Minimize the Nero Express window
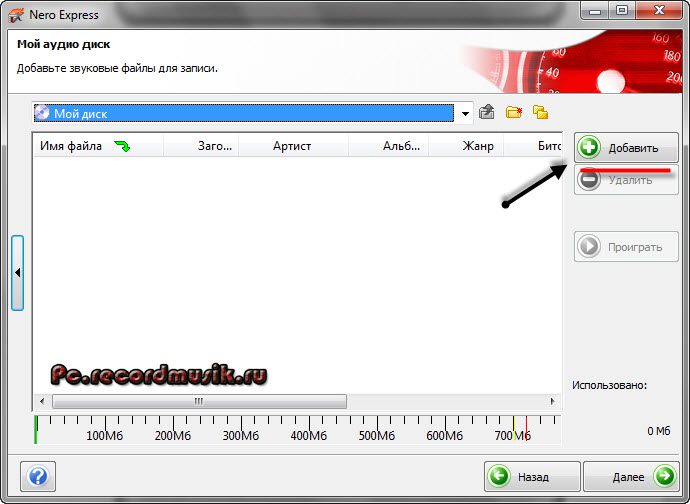This screenshot has height=504, width=690. coord(595,11)
